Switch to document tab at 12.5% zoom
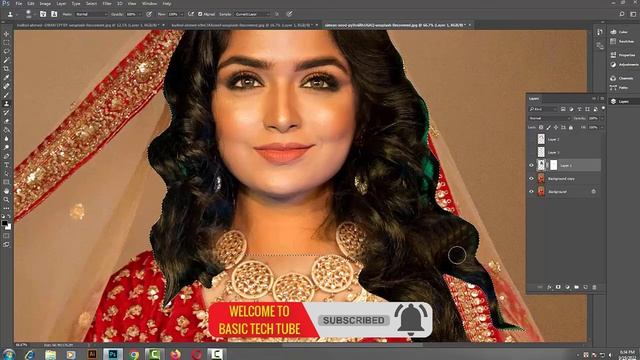 (x=89, y=25)
